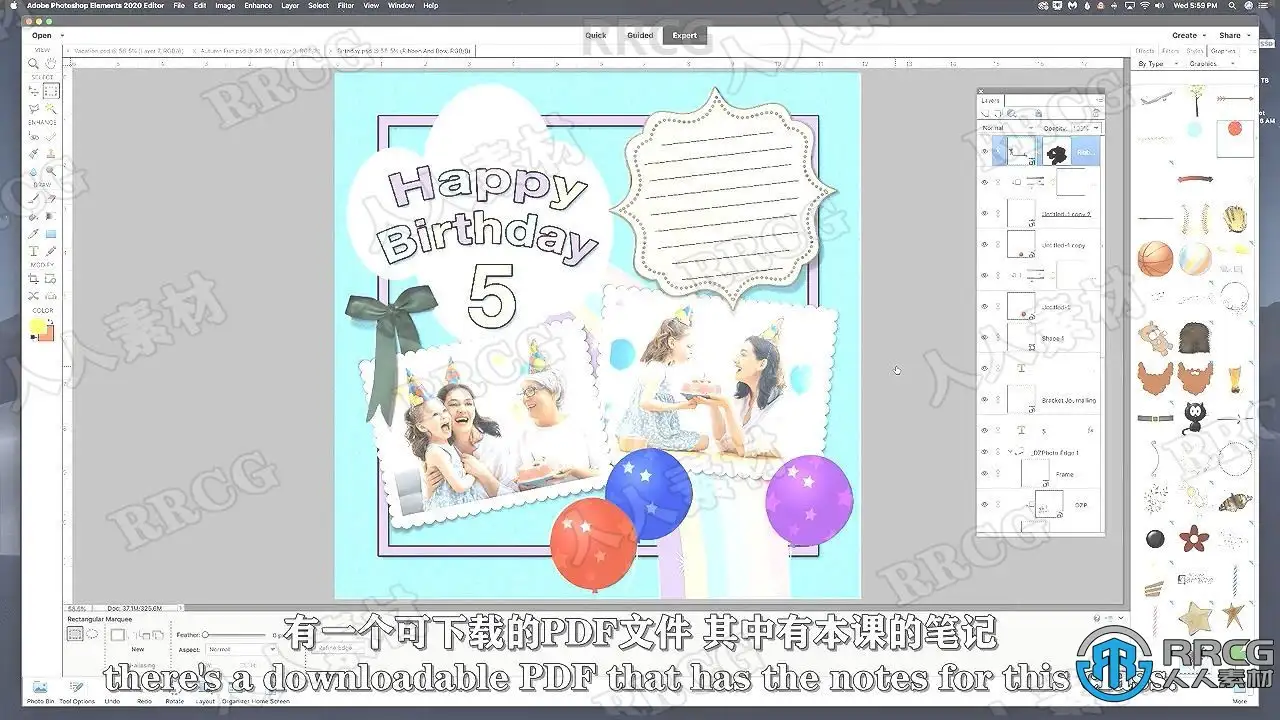The width and height of the screenshot is (1280, 720).
Task: Select the basketball graphic thumbnail
Action: pos(1156,259)
